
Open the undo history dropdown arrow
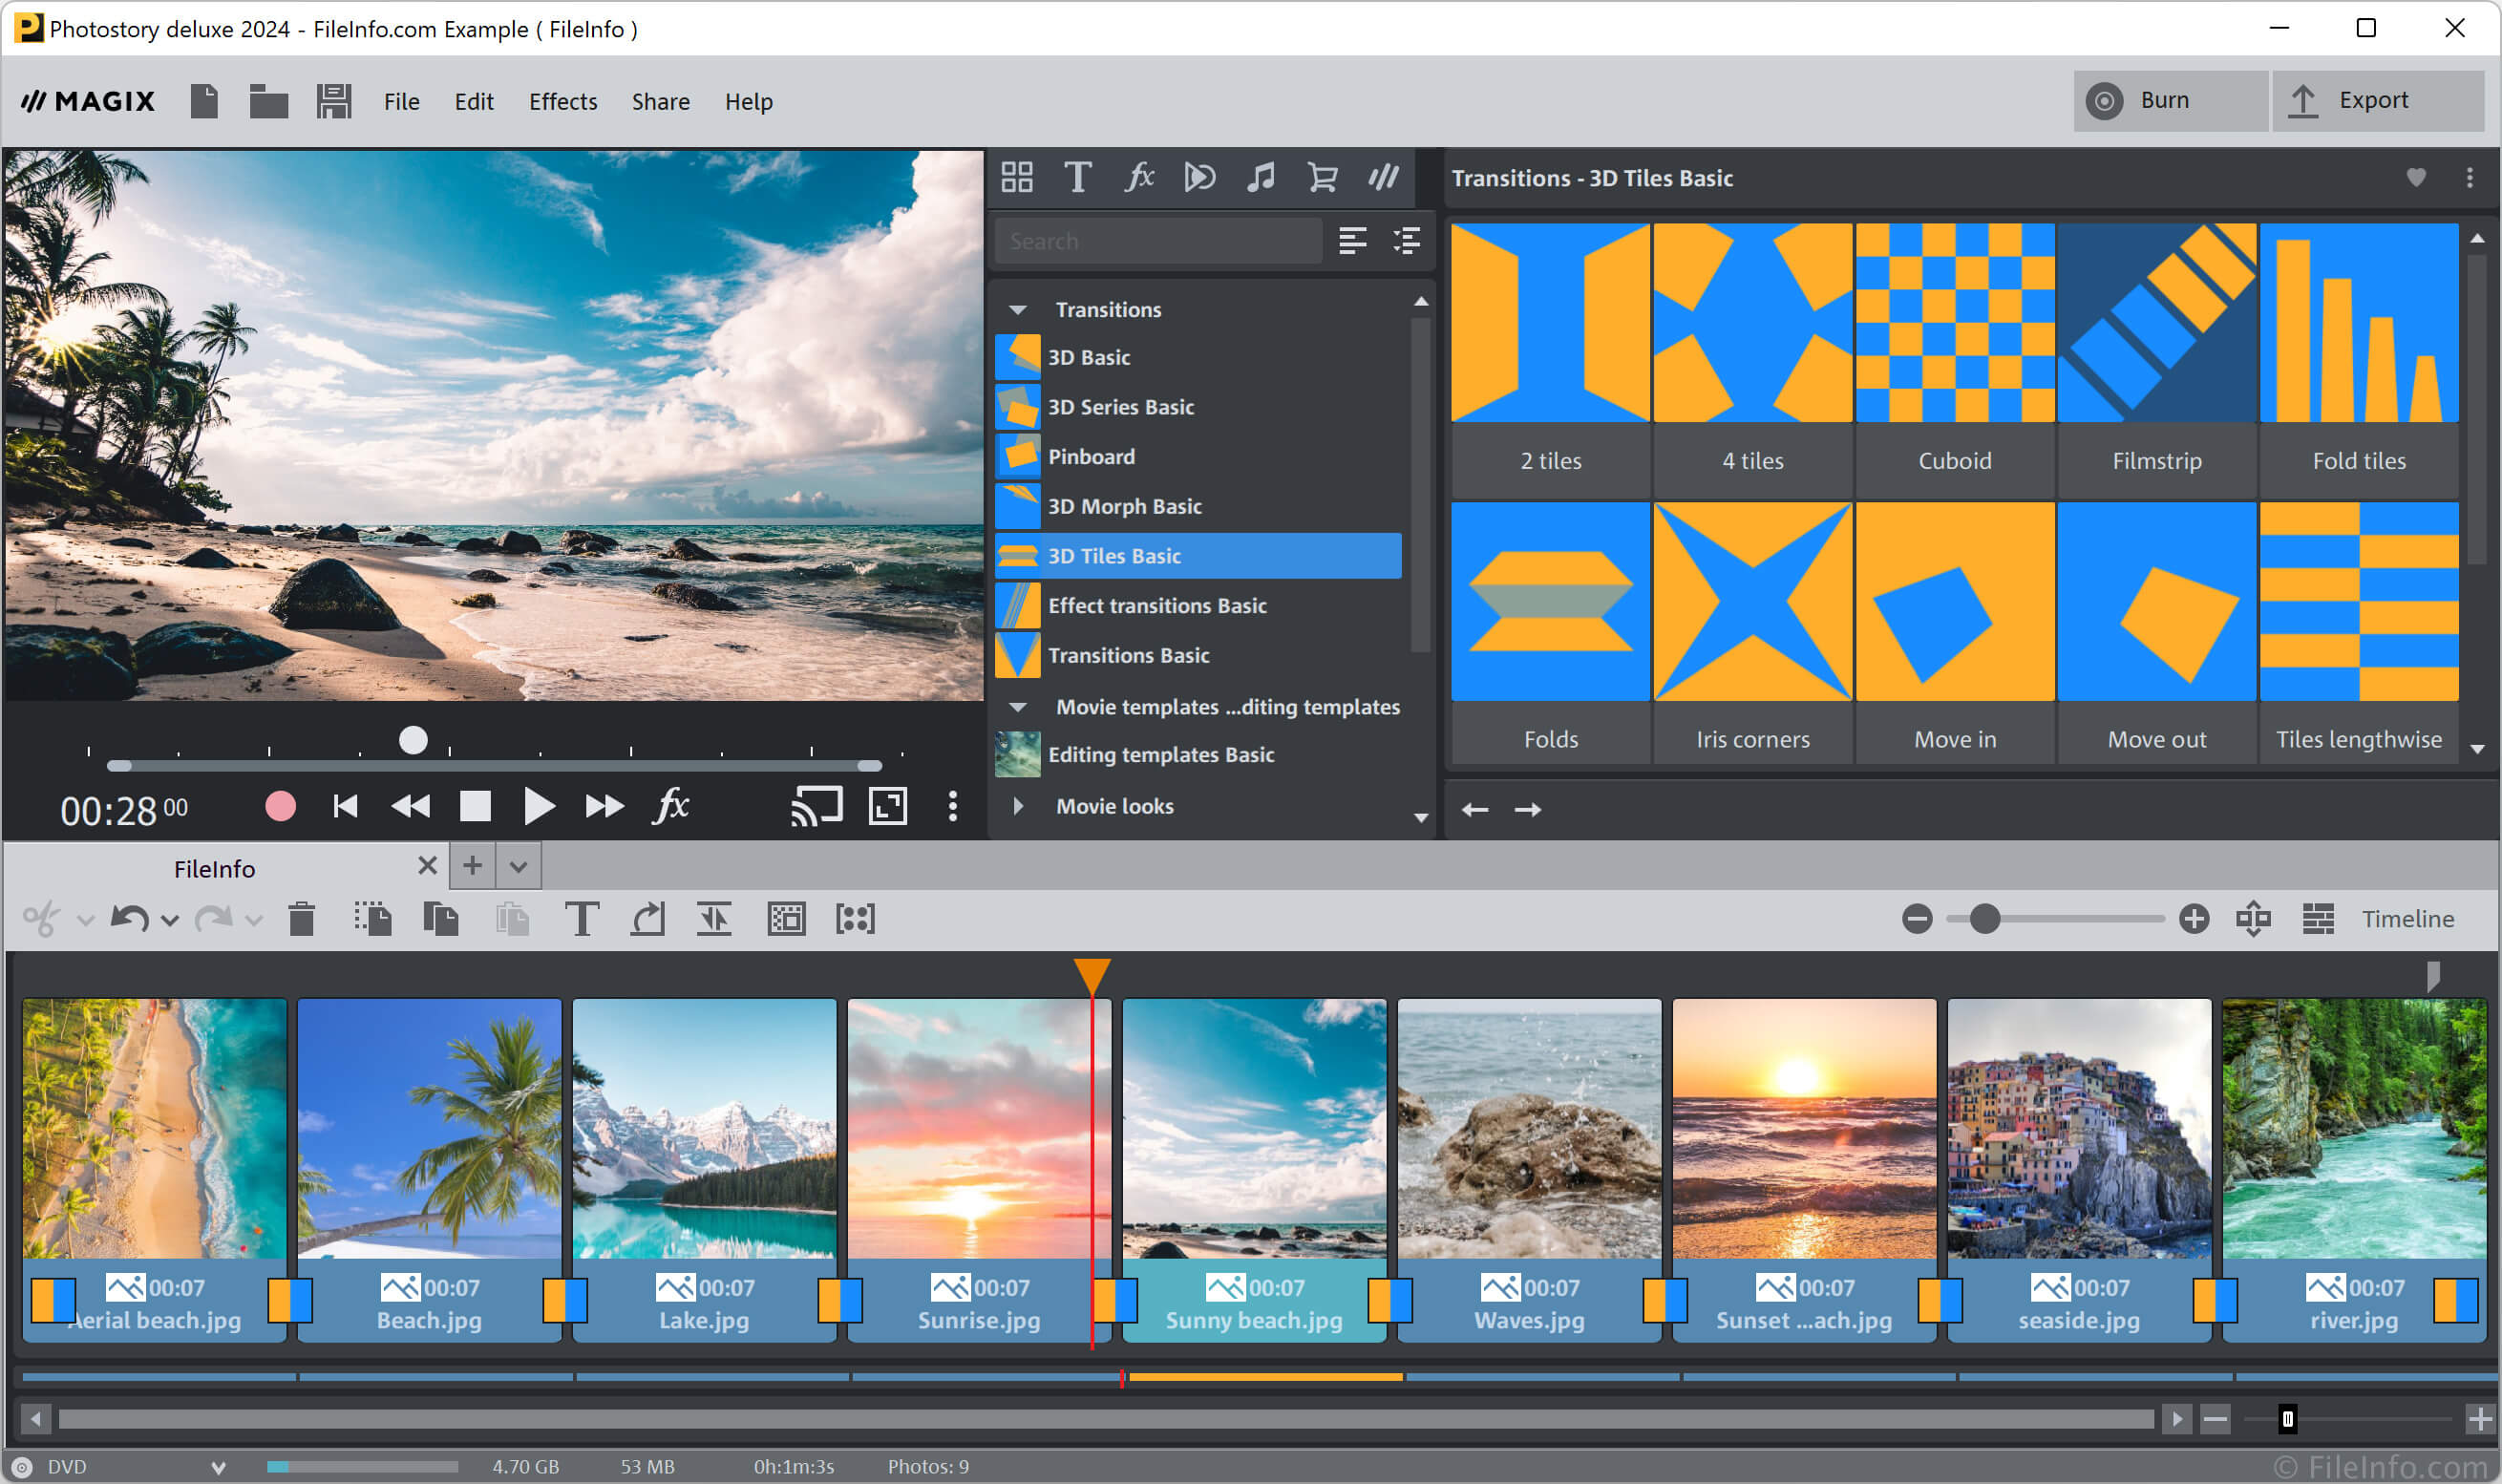tap(170, 920)
